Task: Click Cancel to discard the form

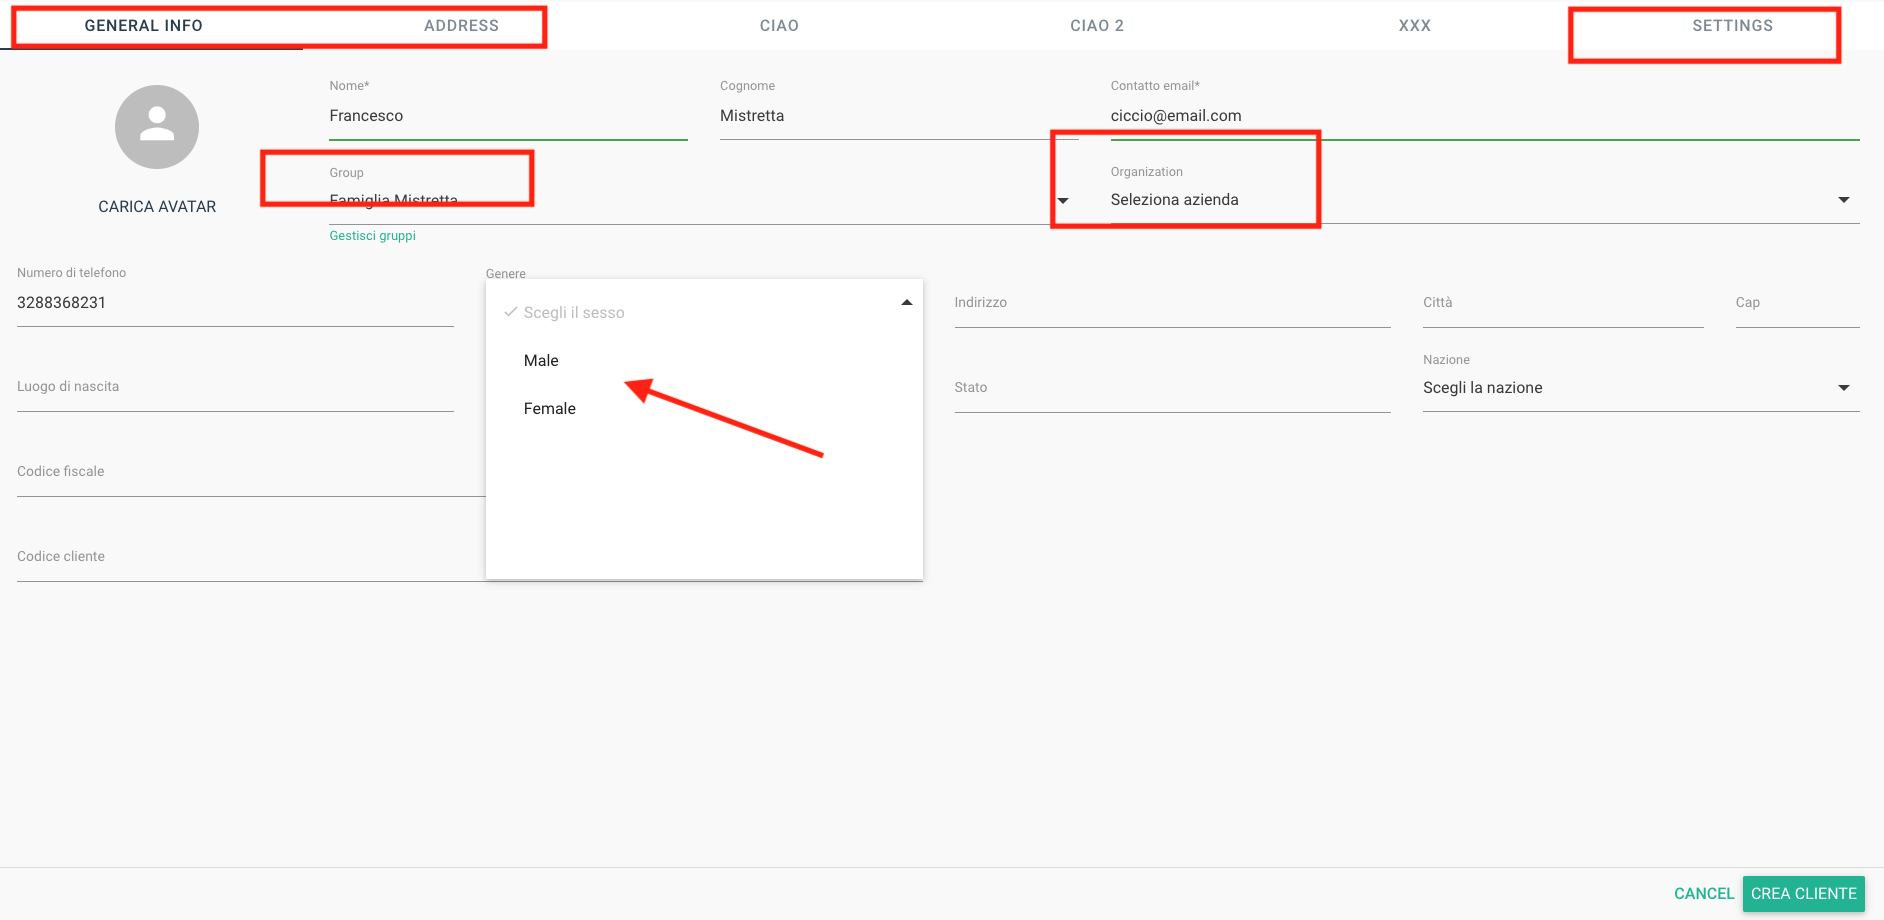Action: [1703, 894]
